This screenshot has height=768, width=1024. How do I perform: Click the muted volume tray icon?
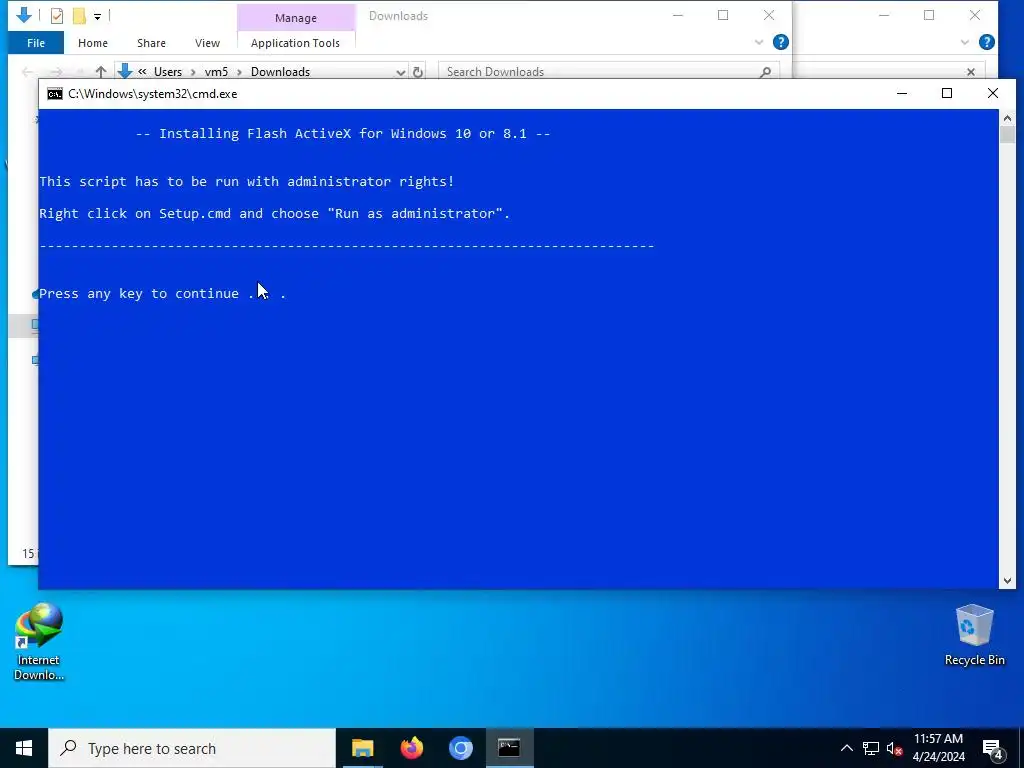tap(894, 748)
